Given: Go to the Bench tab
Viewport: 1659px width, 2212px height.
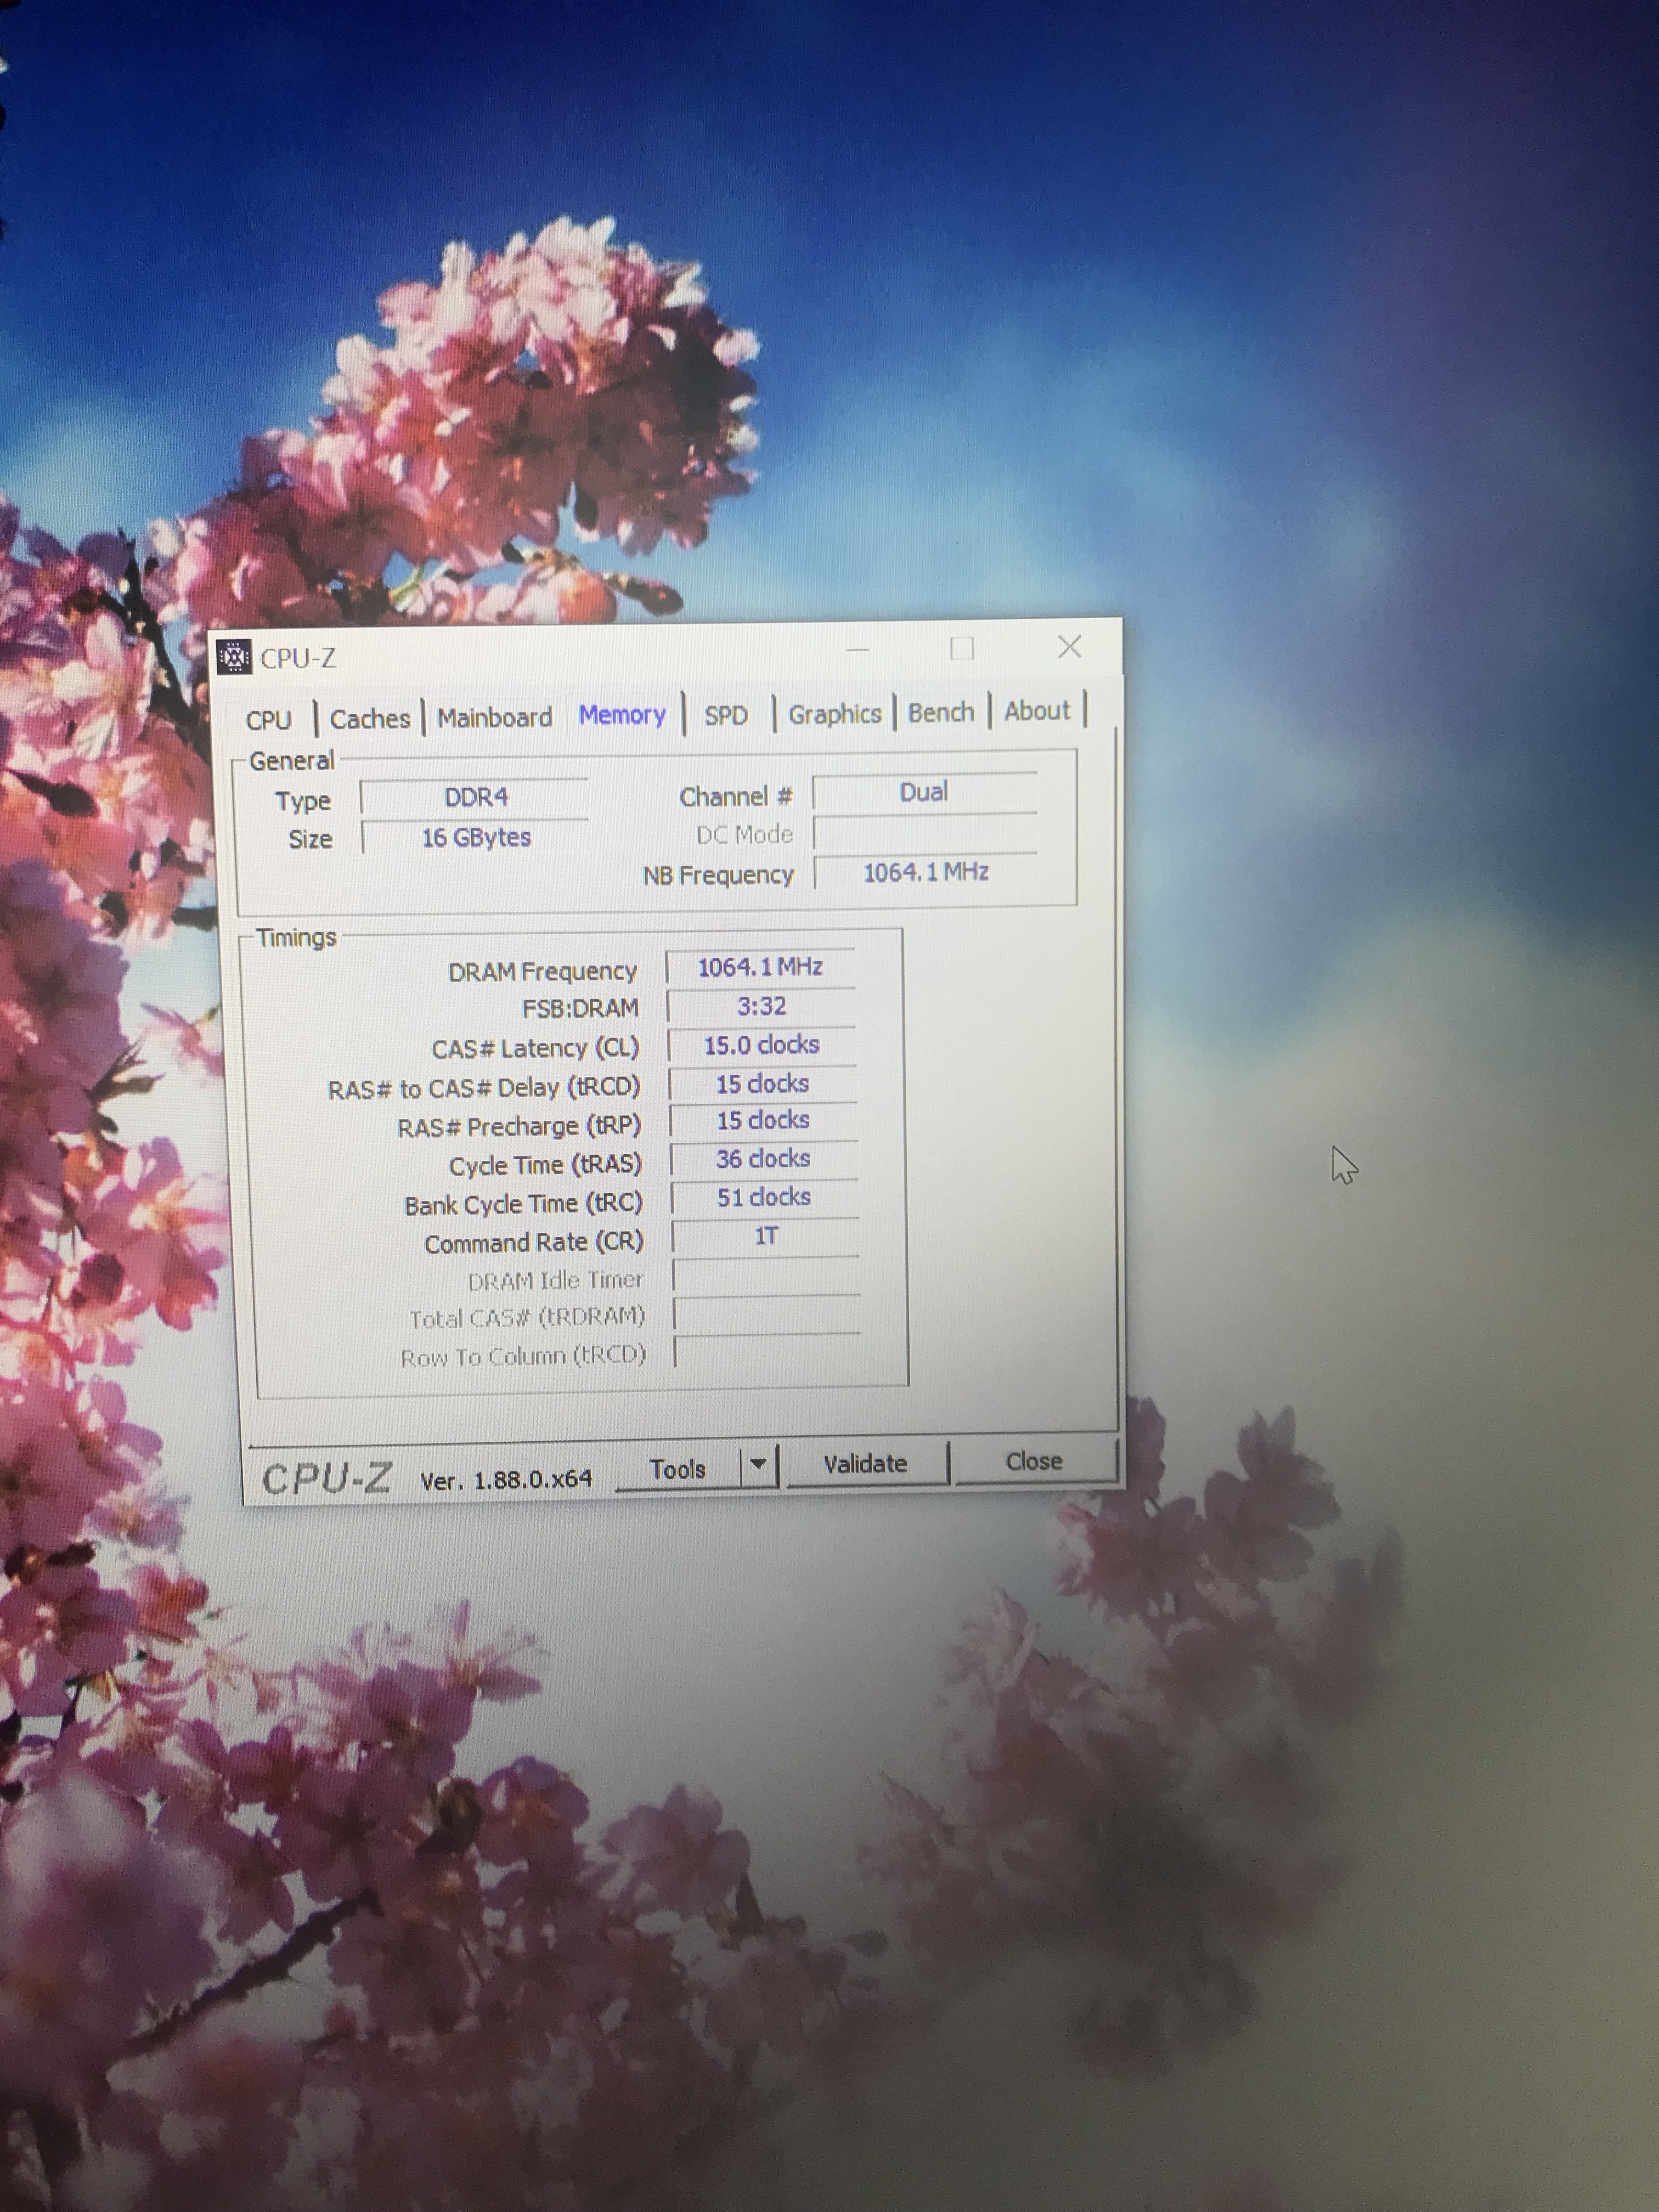Looking at the screenshot, I should coord(941,712).
